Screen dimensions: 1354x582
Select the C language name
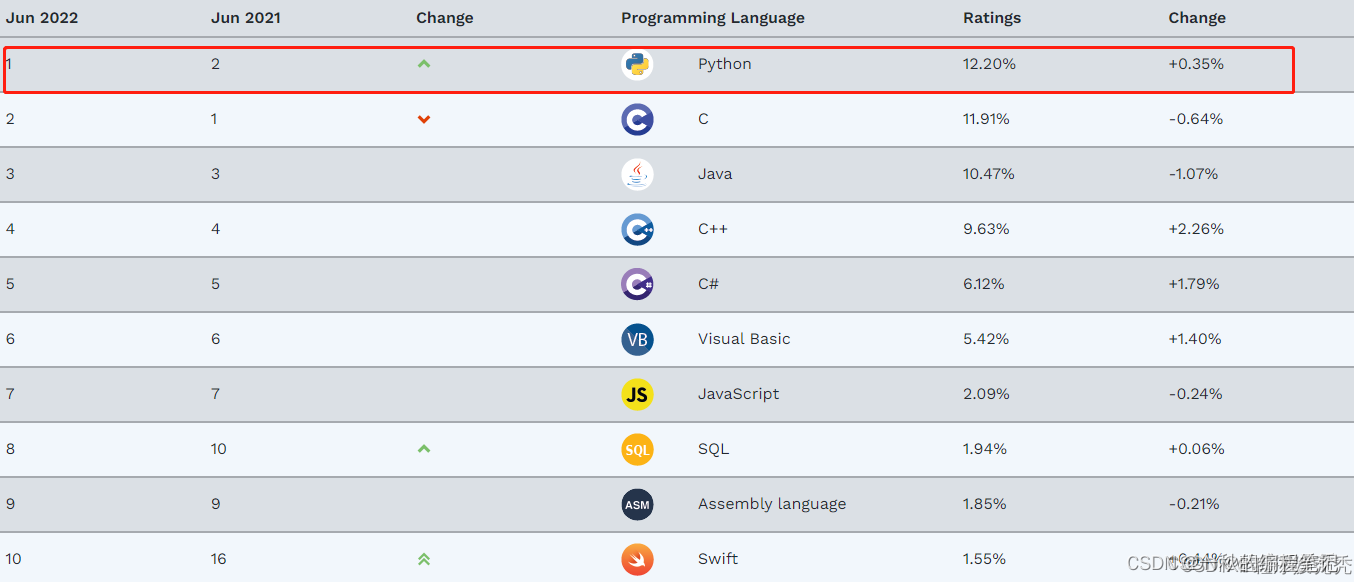[704, 119]
